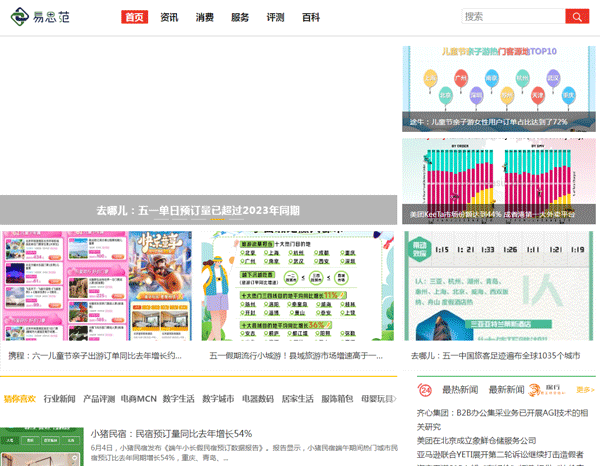Select the 猜你喜欢 category tab
The width and height of the screenshot is (600, 466).
coord(20,399)
